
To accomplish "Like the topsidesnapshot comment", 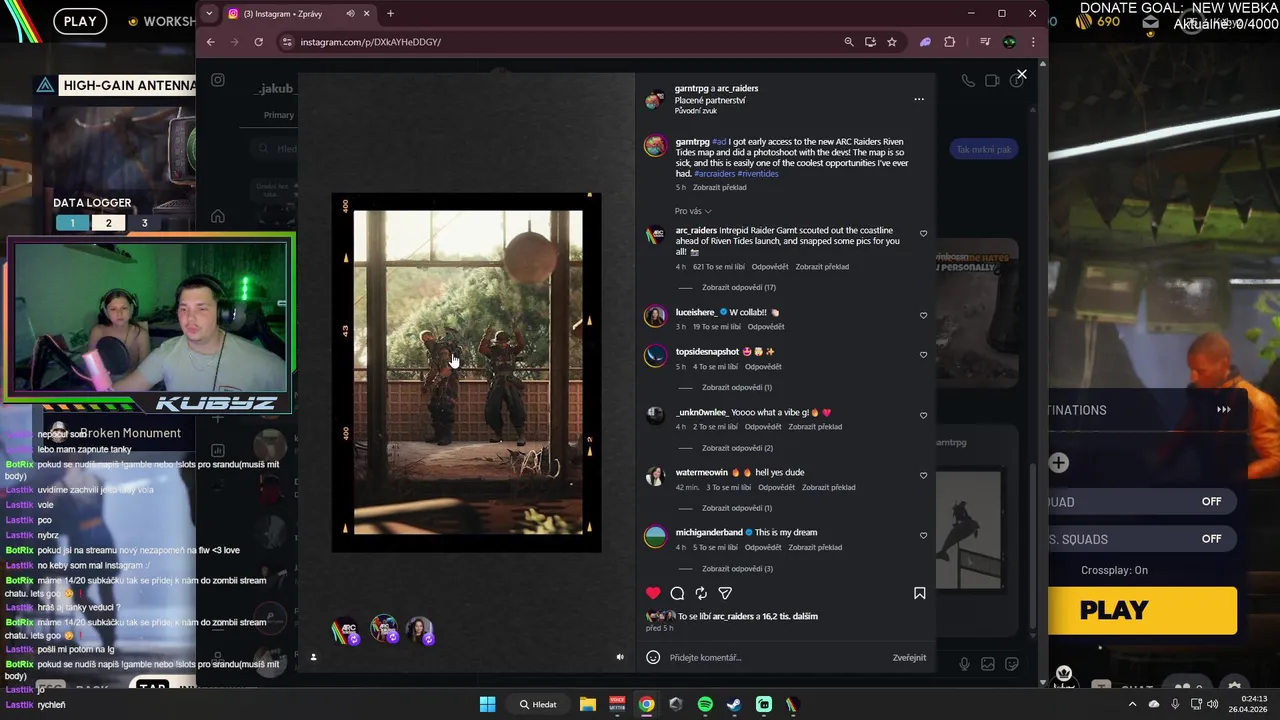I will pos(923,354).
